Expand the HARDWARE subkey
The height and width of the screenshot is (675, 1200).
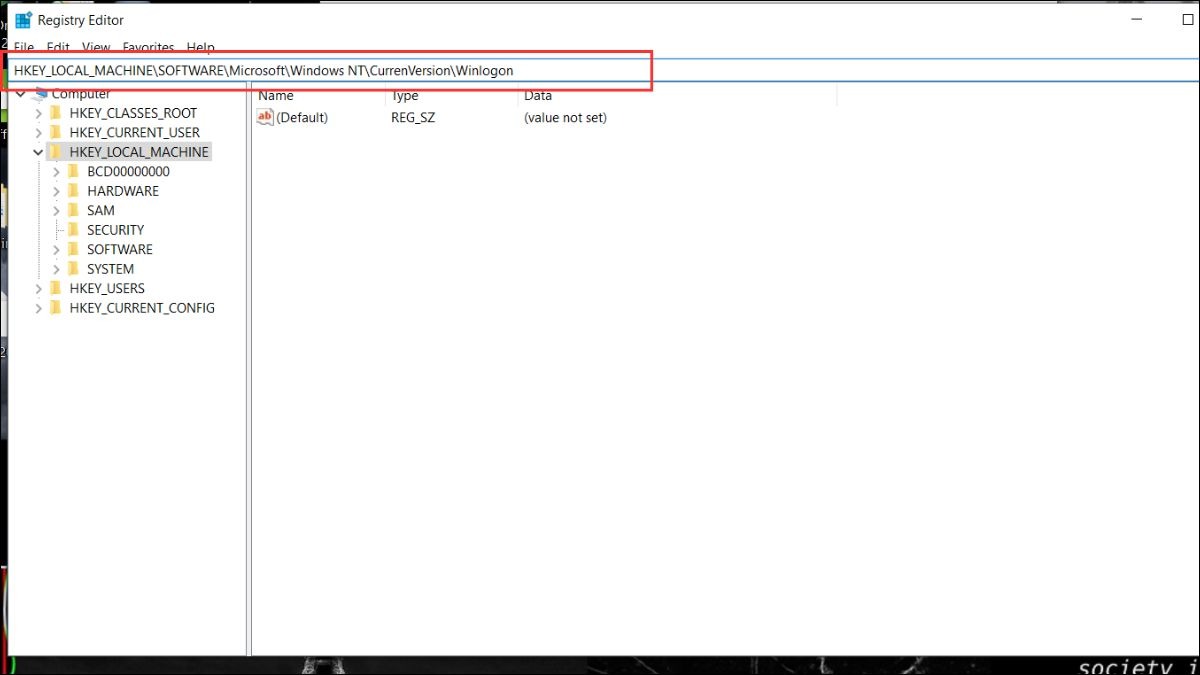tap(56, 191)
